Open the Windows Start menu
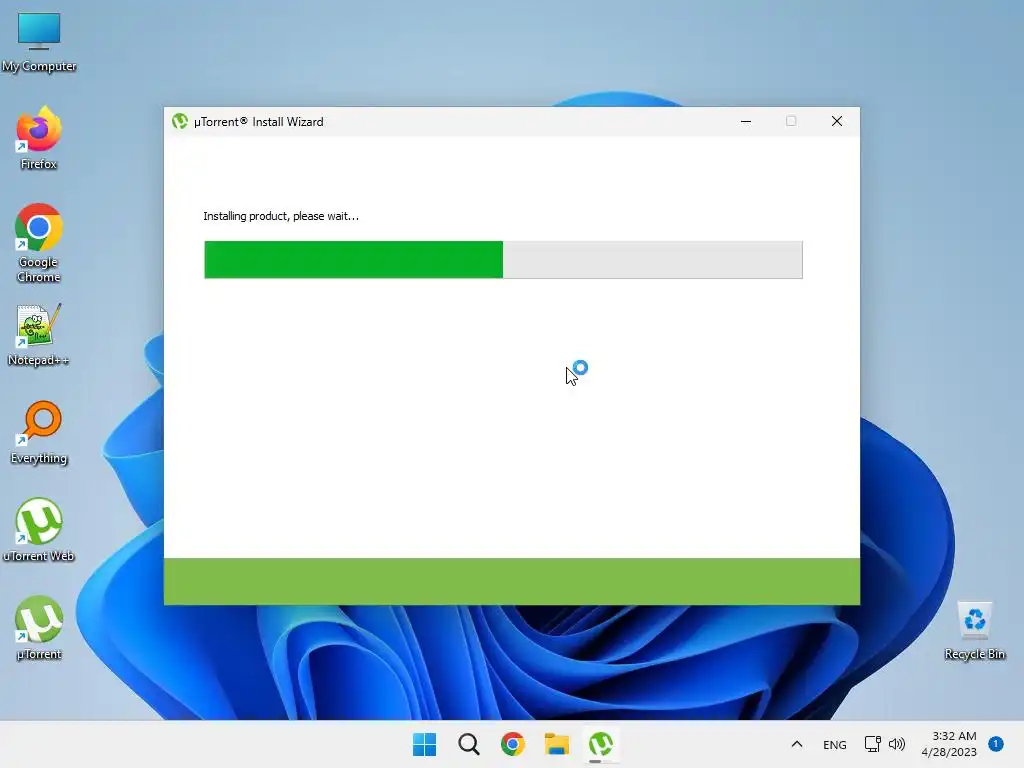This screenshot has height=768, width=1024. coord(424,744)
